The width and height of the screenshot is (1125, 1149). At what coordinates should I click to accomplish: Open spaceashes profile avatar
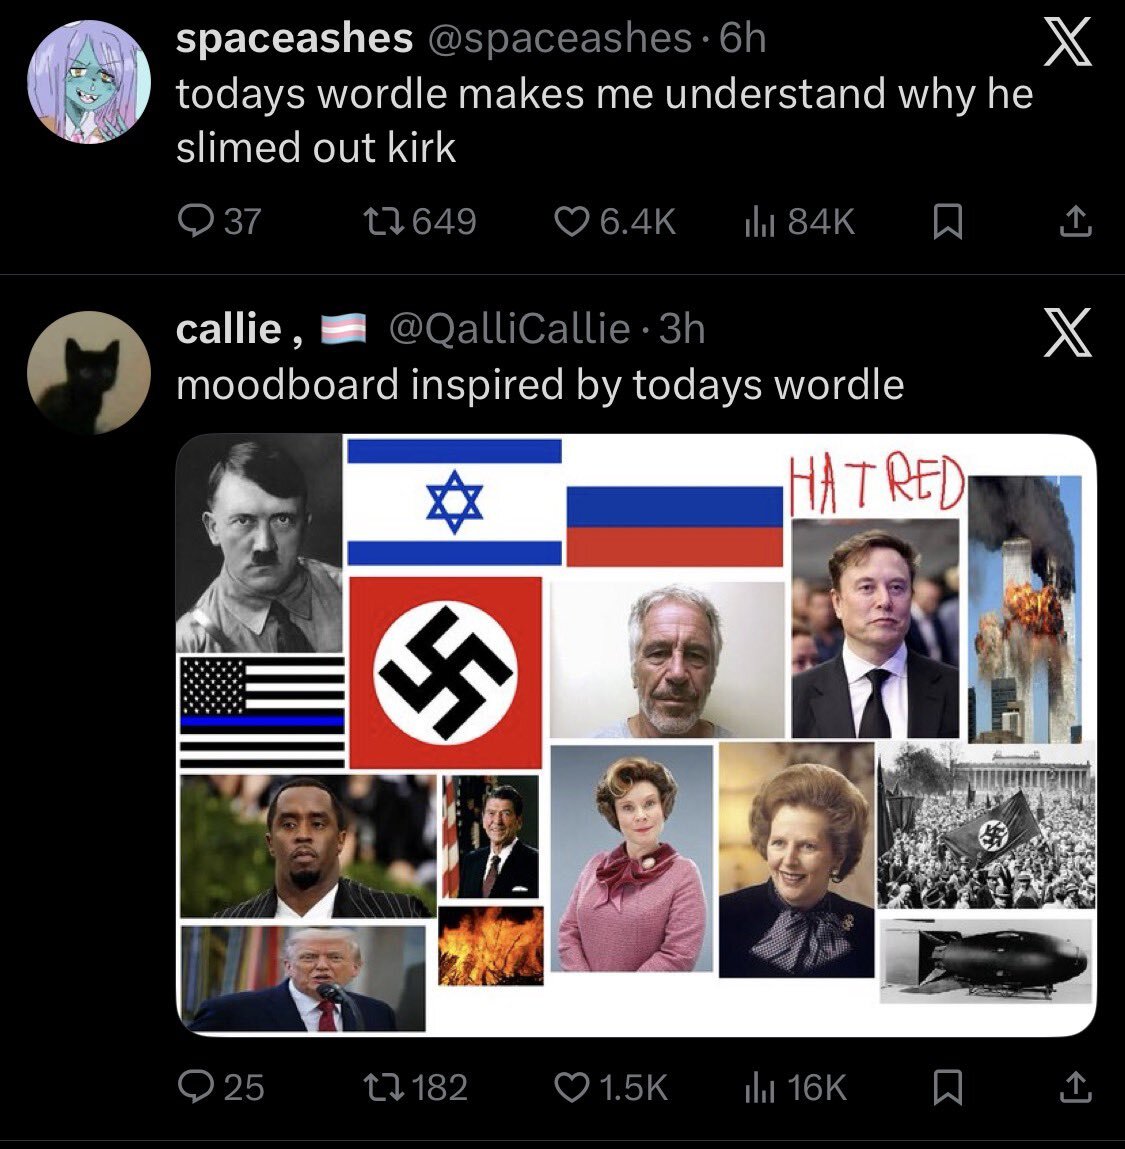coord(88,82)
